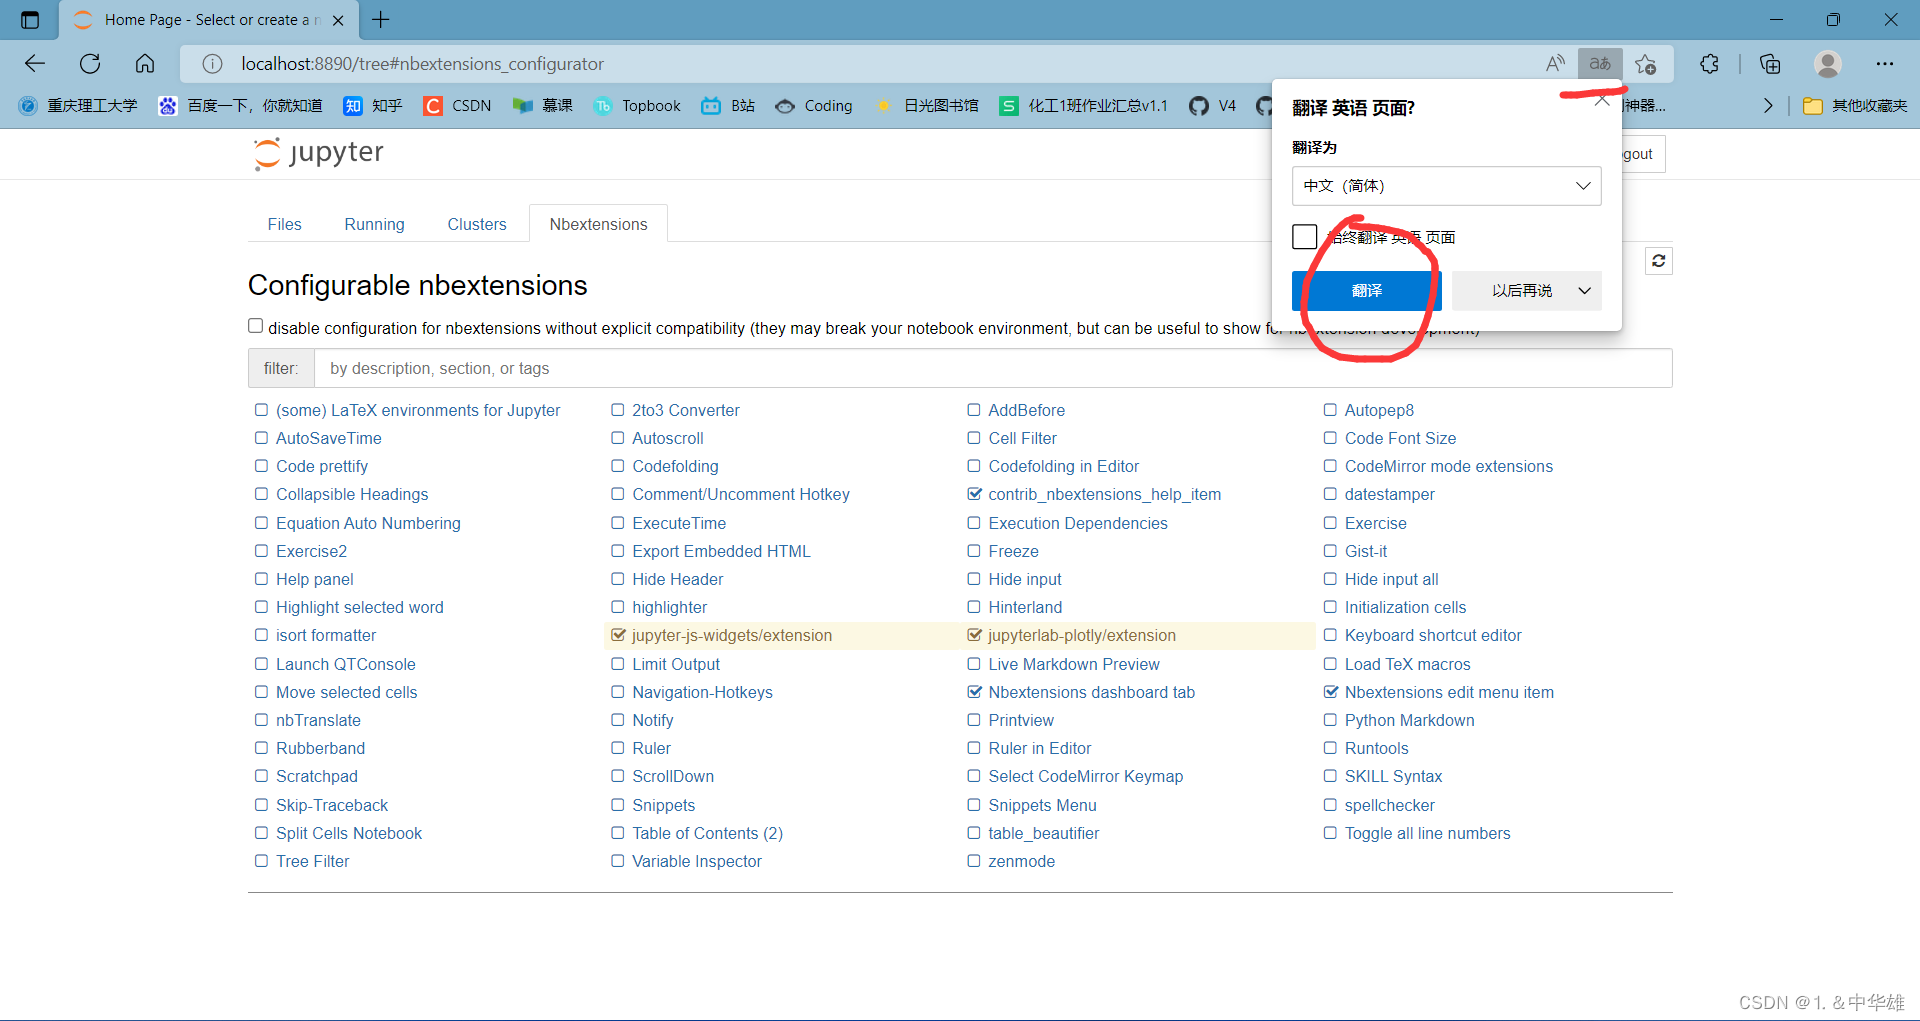Open a new browser tab with plus
Screen dimensions: 1920x1021
[x=381, y=20]
